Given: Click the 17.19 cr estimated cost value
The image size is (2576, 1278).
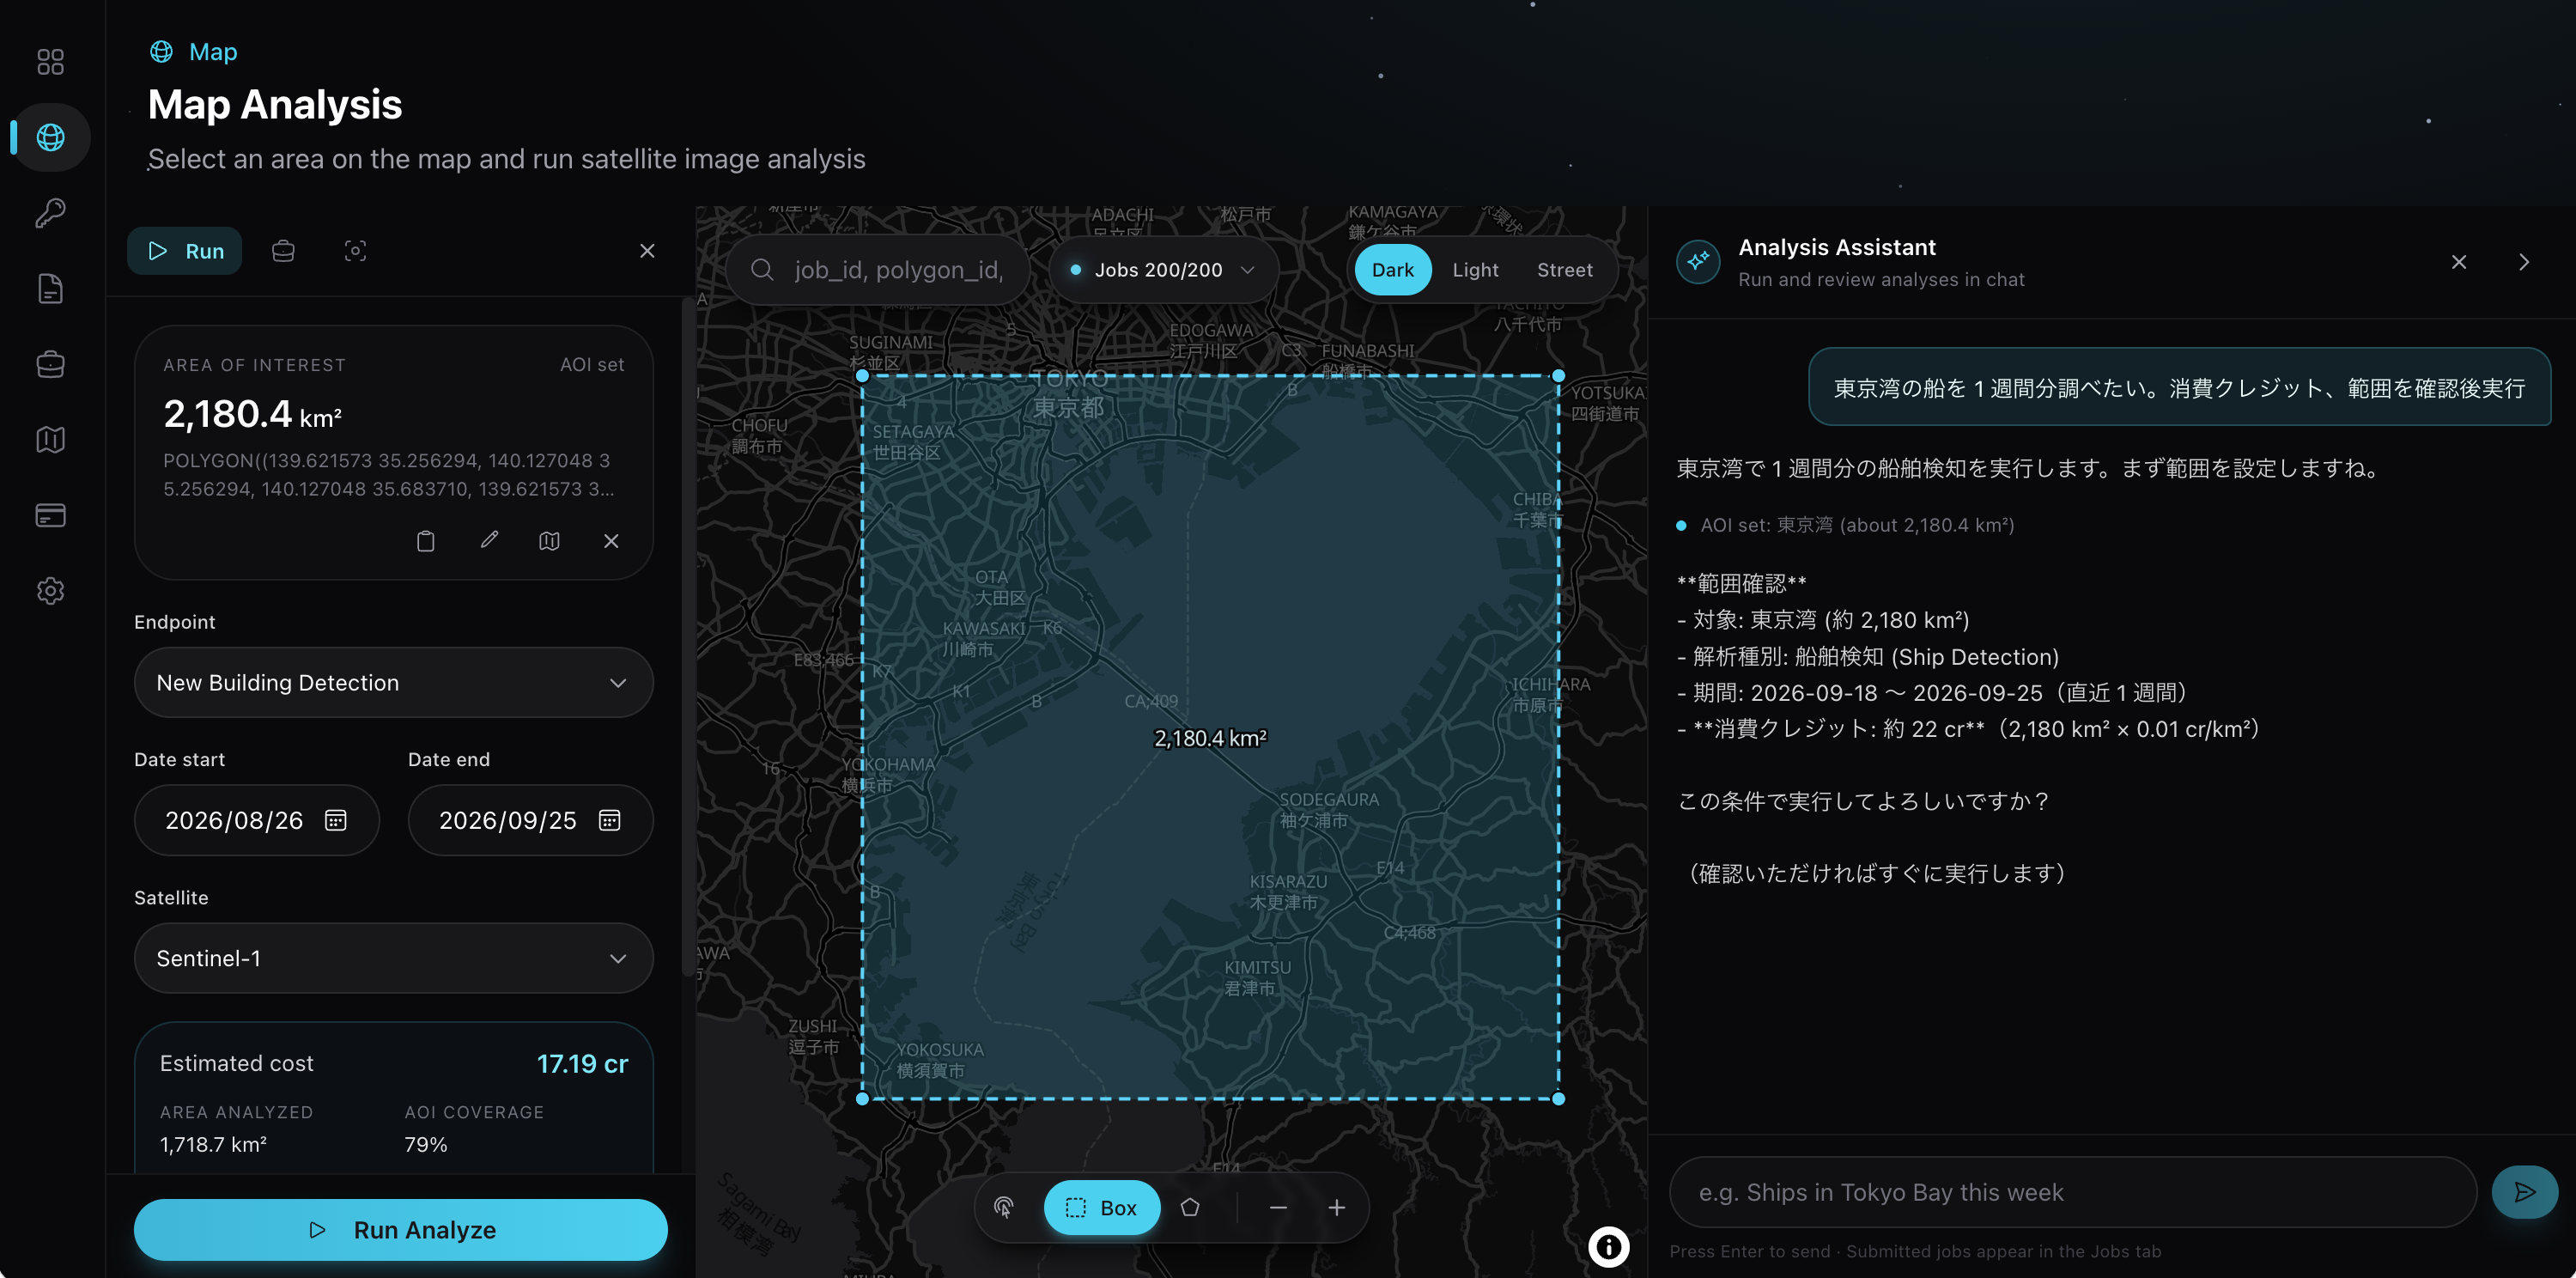Looking at the screenshot, I should (582, 1064).
